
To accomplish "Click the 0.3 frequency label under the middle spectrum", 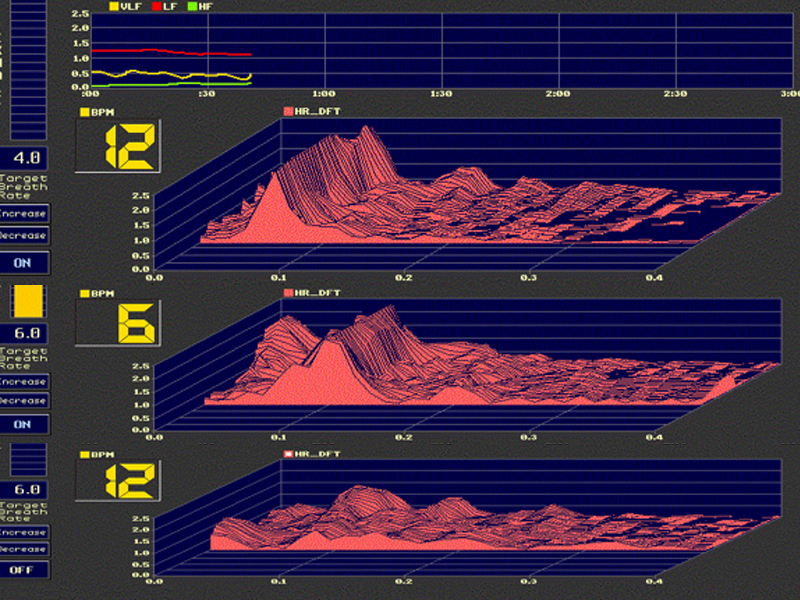I will 529,437.
